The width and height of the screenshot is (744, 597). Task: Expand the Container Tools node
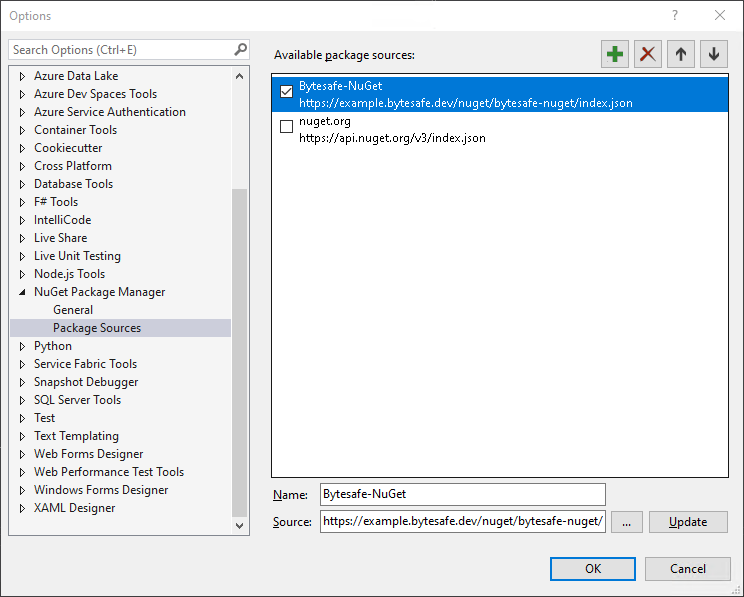click(x=22, y=130)
